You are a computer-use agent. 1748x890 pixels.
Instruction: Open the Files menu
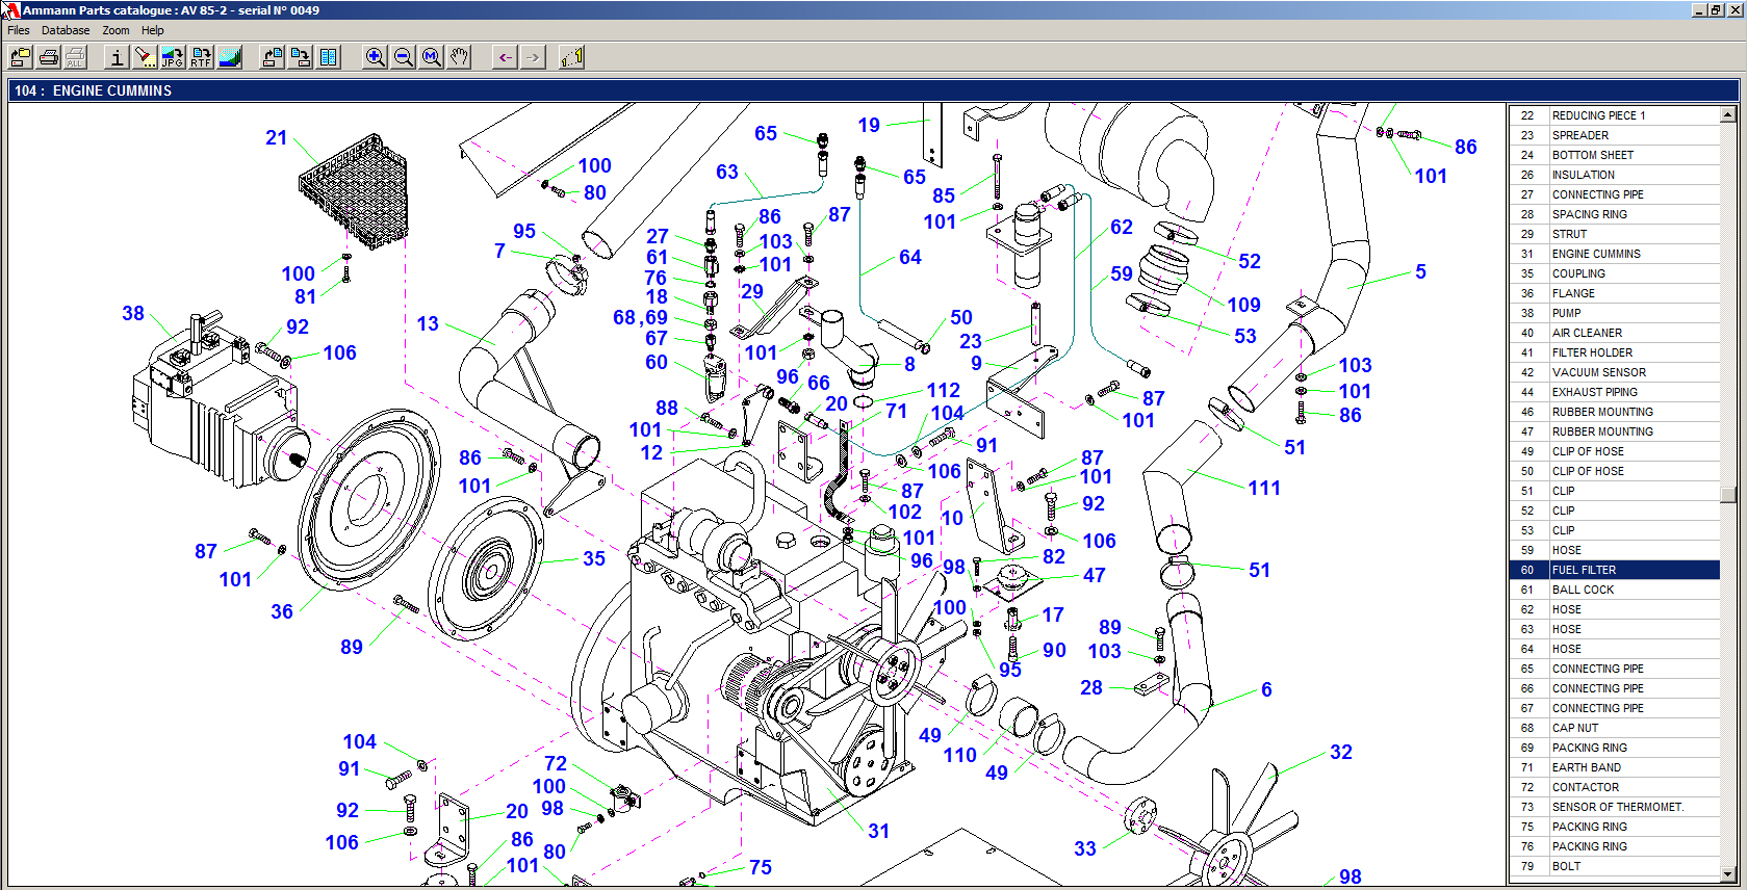tap(19, 30)
